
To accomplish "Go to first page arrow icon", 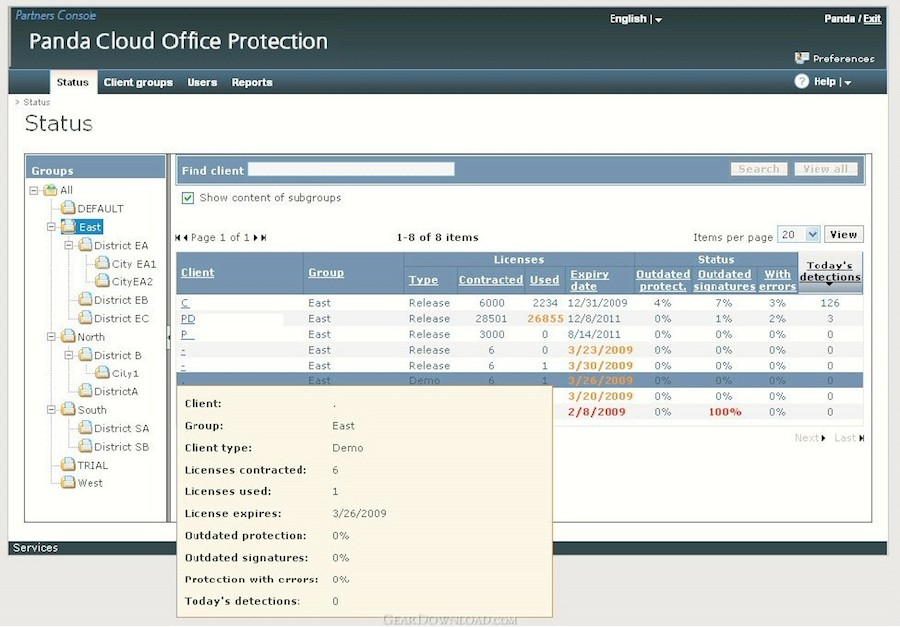I will click(178, 238).
